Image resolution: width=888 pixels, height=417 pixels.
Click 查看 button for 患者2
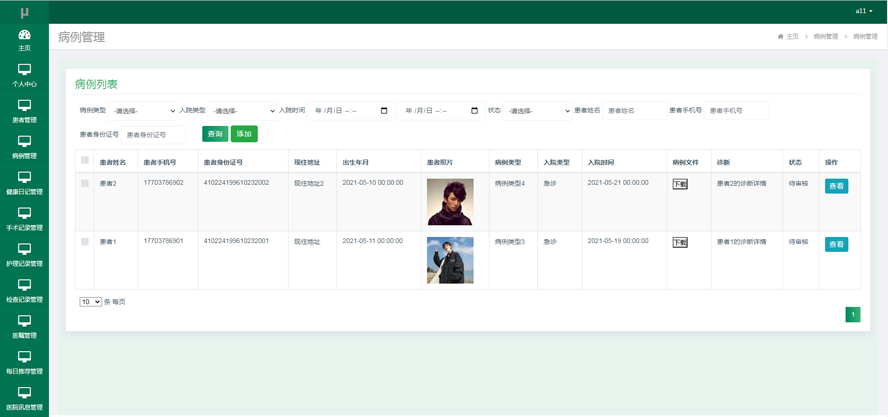836,186
